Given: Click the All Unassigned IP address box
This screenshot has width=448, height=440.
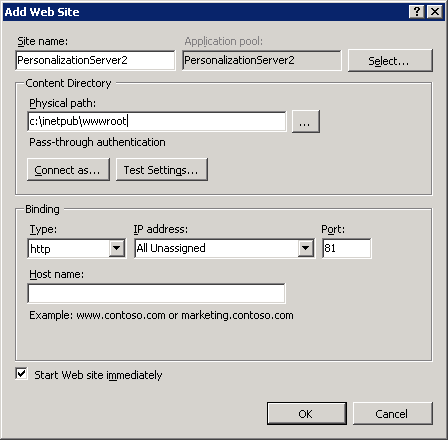Looking at the screenshot, I should pyautogui.click(x=225, y=248).
